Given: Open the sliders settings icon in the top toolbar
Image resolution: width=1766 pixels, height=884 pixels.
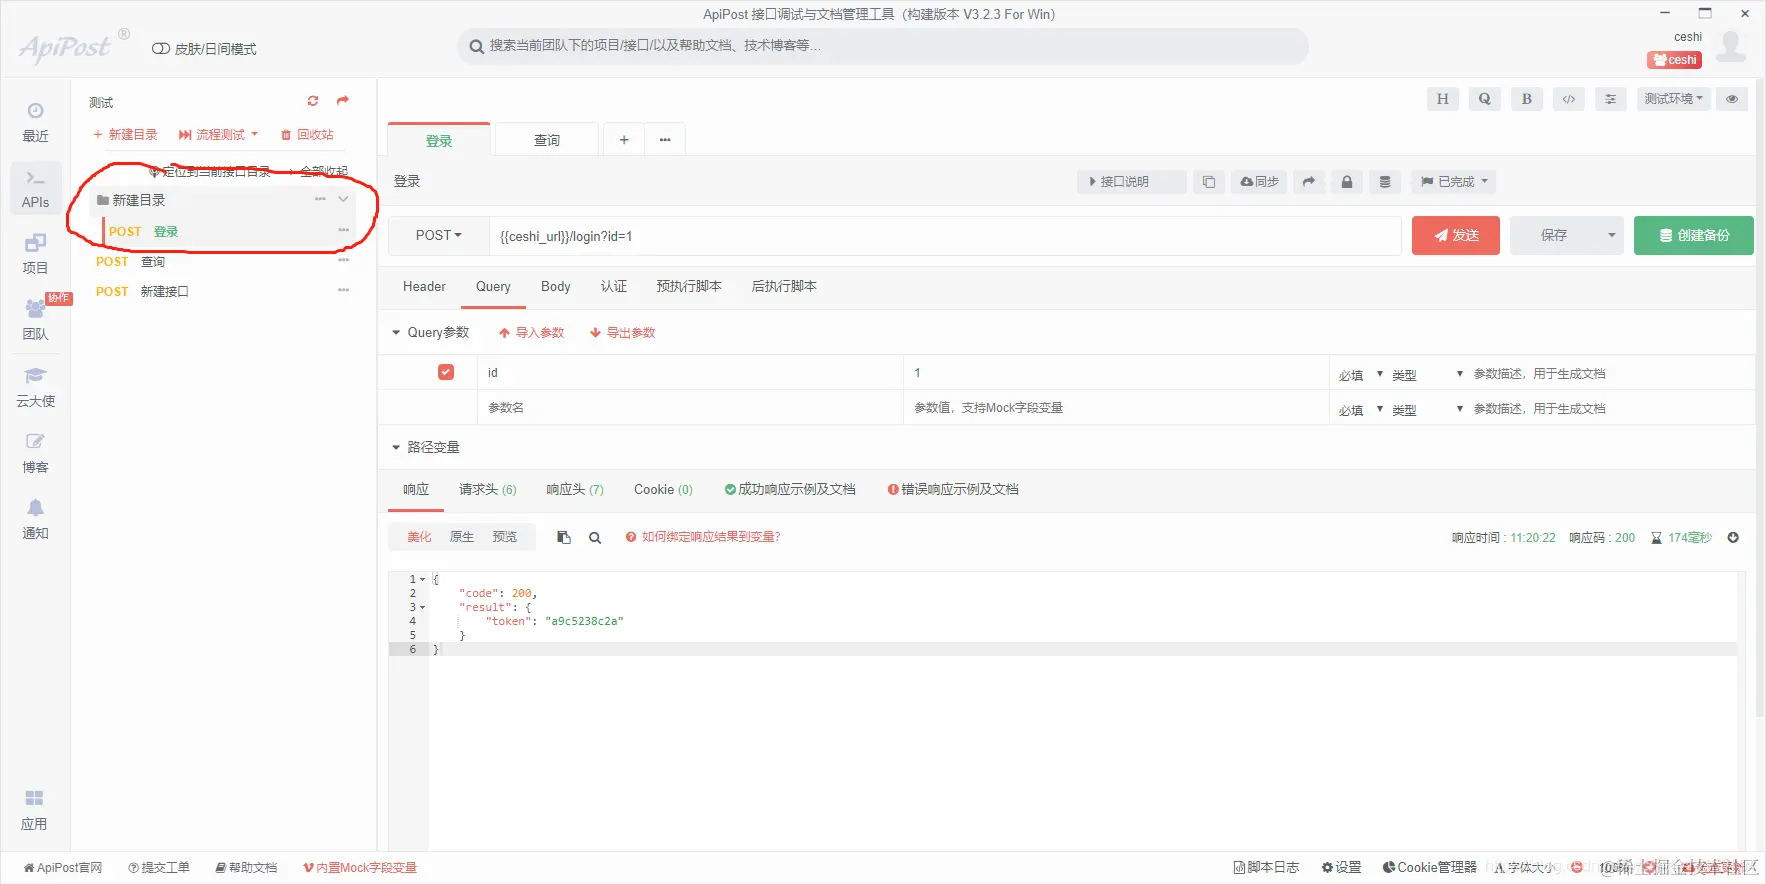Looking at the screenshot, I should [1610, 99].
